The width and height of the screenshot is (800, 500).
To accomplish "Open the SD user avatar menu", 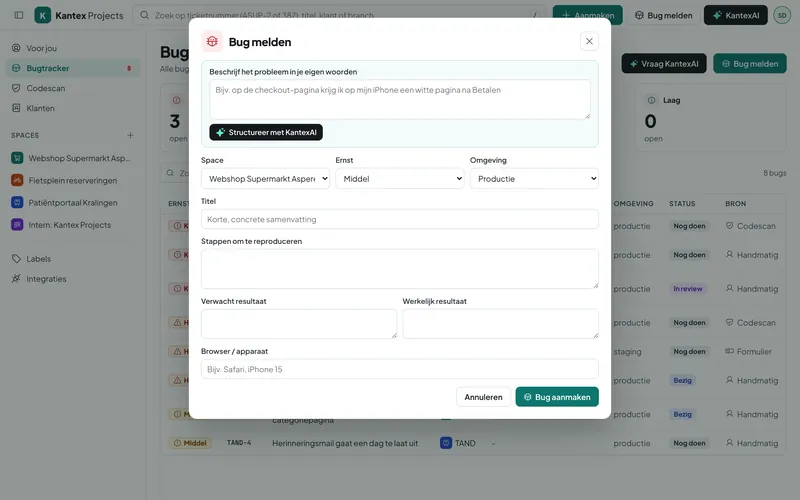I will click(x=782, y=15).
